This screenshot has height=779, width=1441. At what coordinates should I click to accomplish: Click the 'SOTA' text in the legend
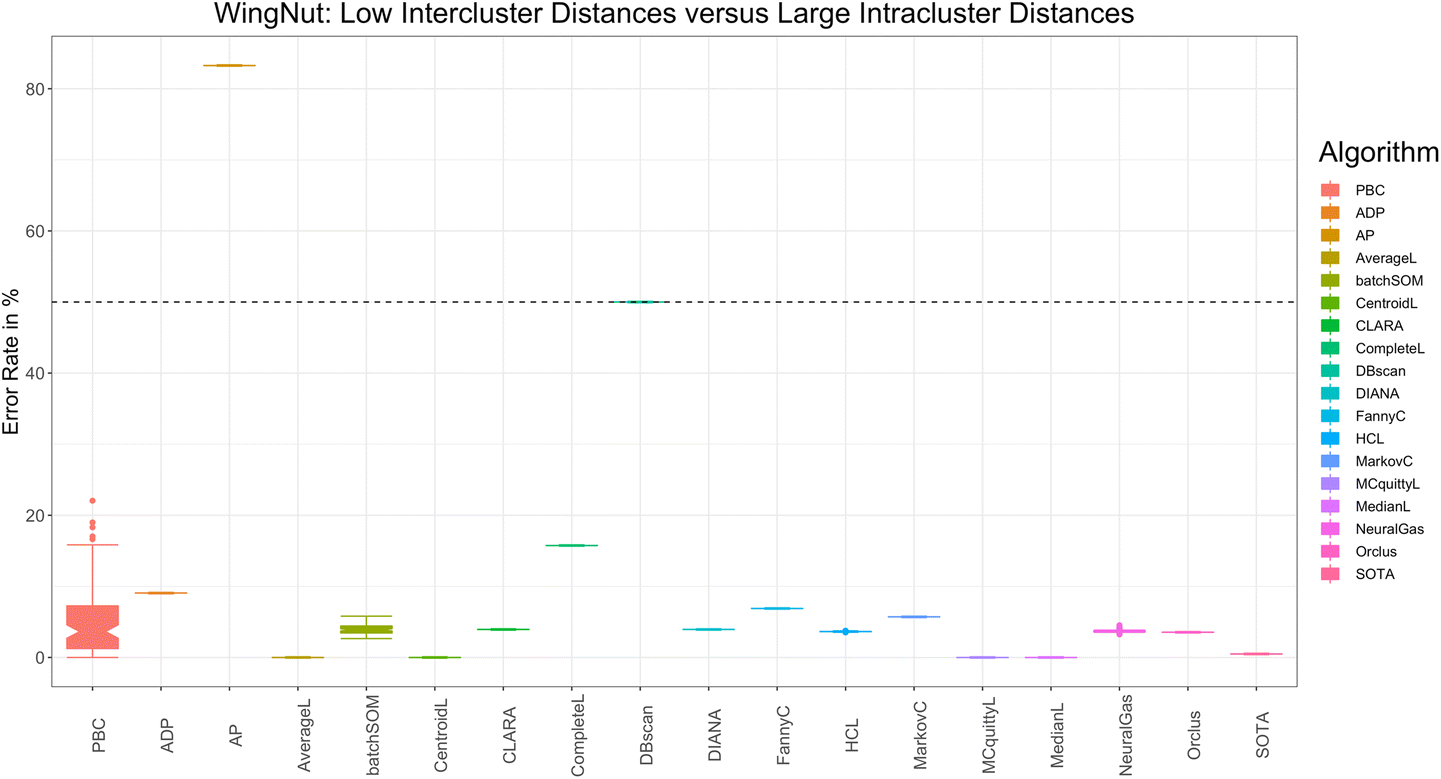(x=1374, y=574)
